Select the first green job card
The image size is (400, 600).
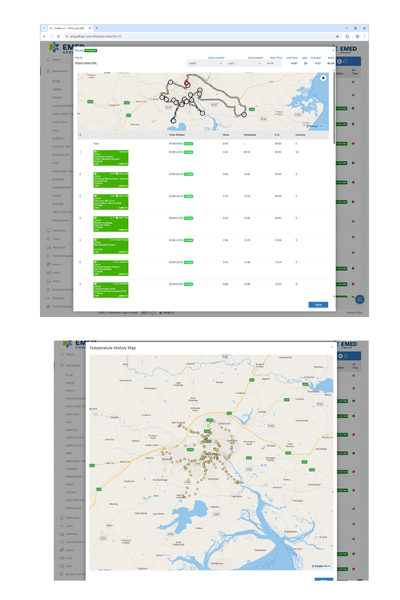(111, 158)
